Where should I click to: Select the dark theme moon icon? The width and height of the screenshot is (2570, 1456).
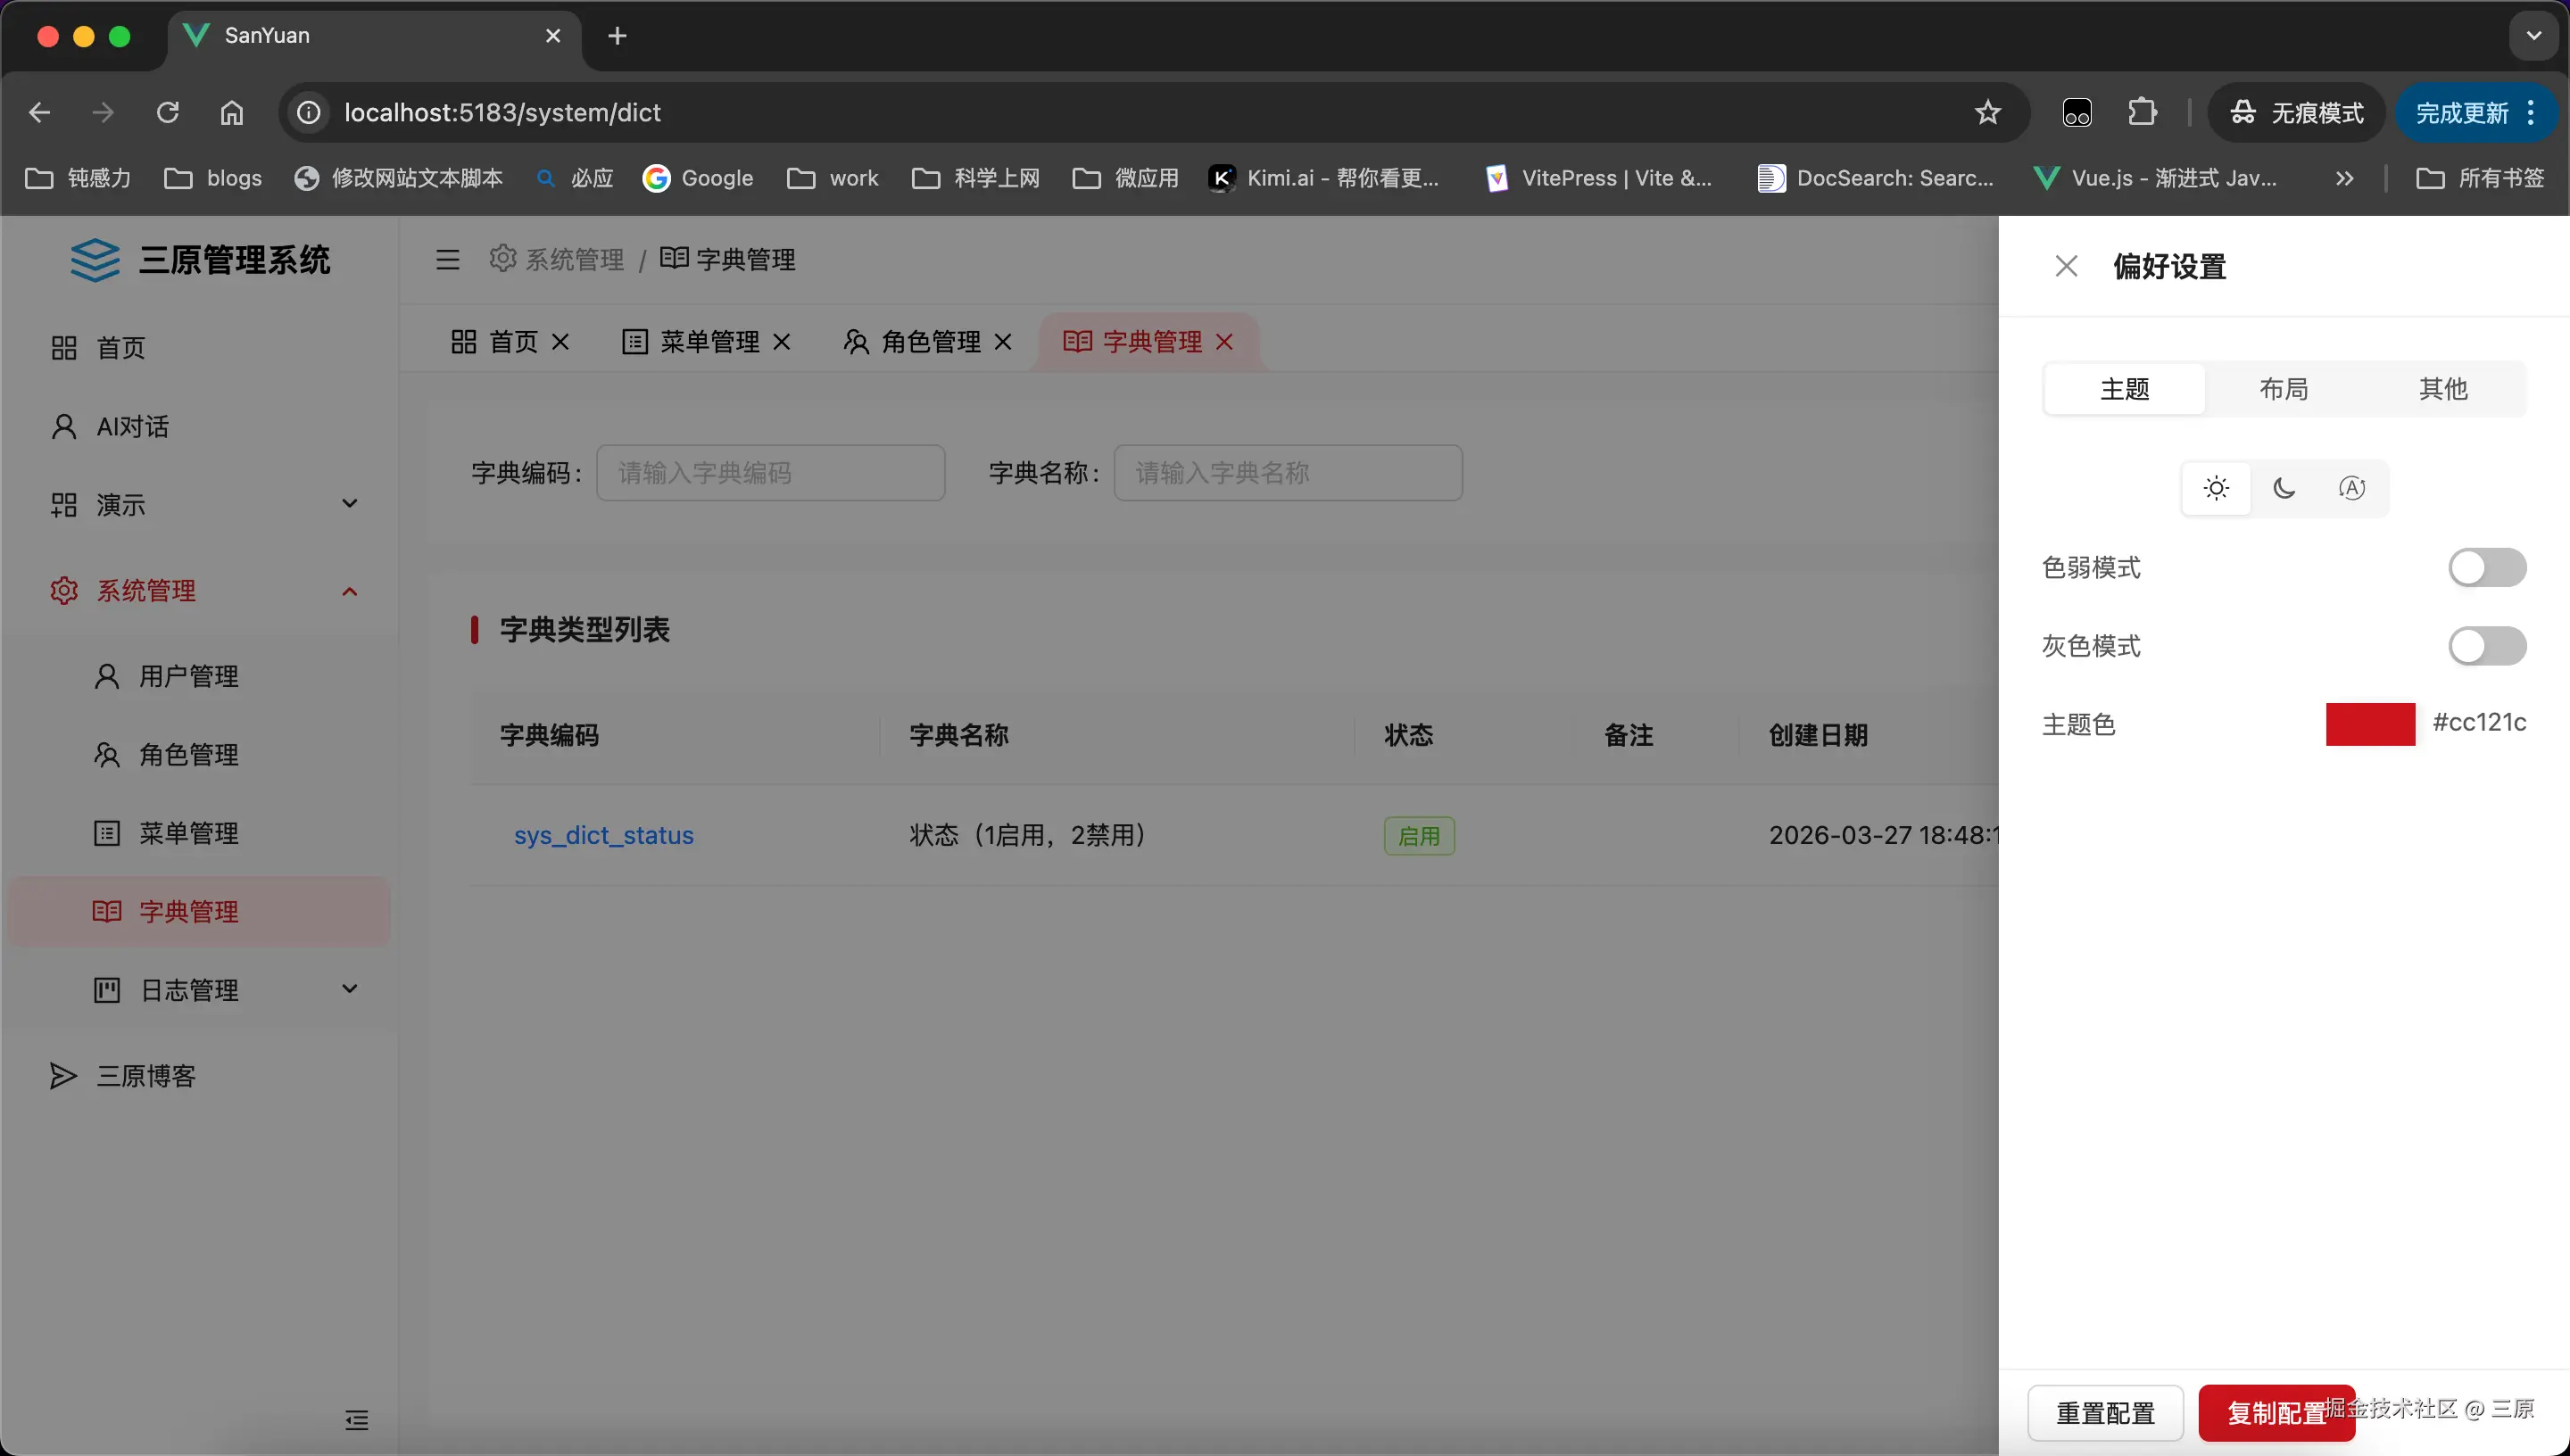pos(2284,488)
